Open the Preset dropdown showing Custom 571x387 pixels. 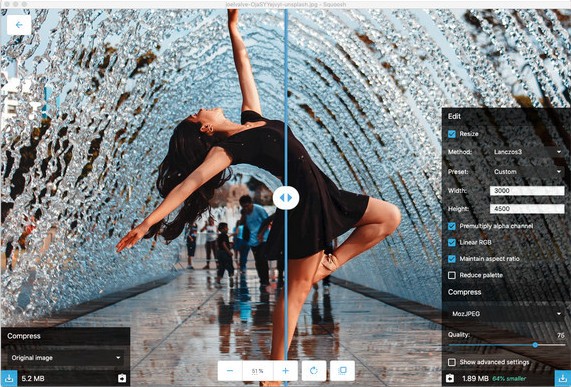click(527, 171)
